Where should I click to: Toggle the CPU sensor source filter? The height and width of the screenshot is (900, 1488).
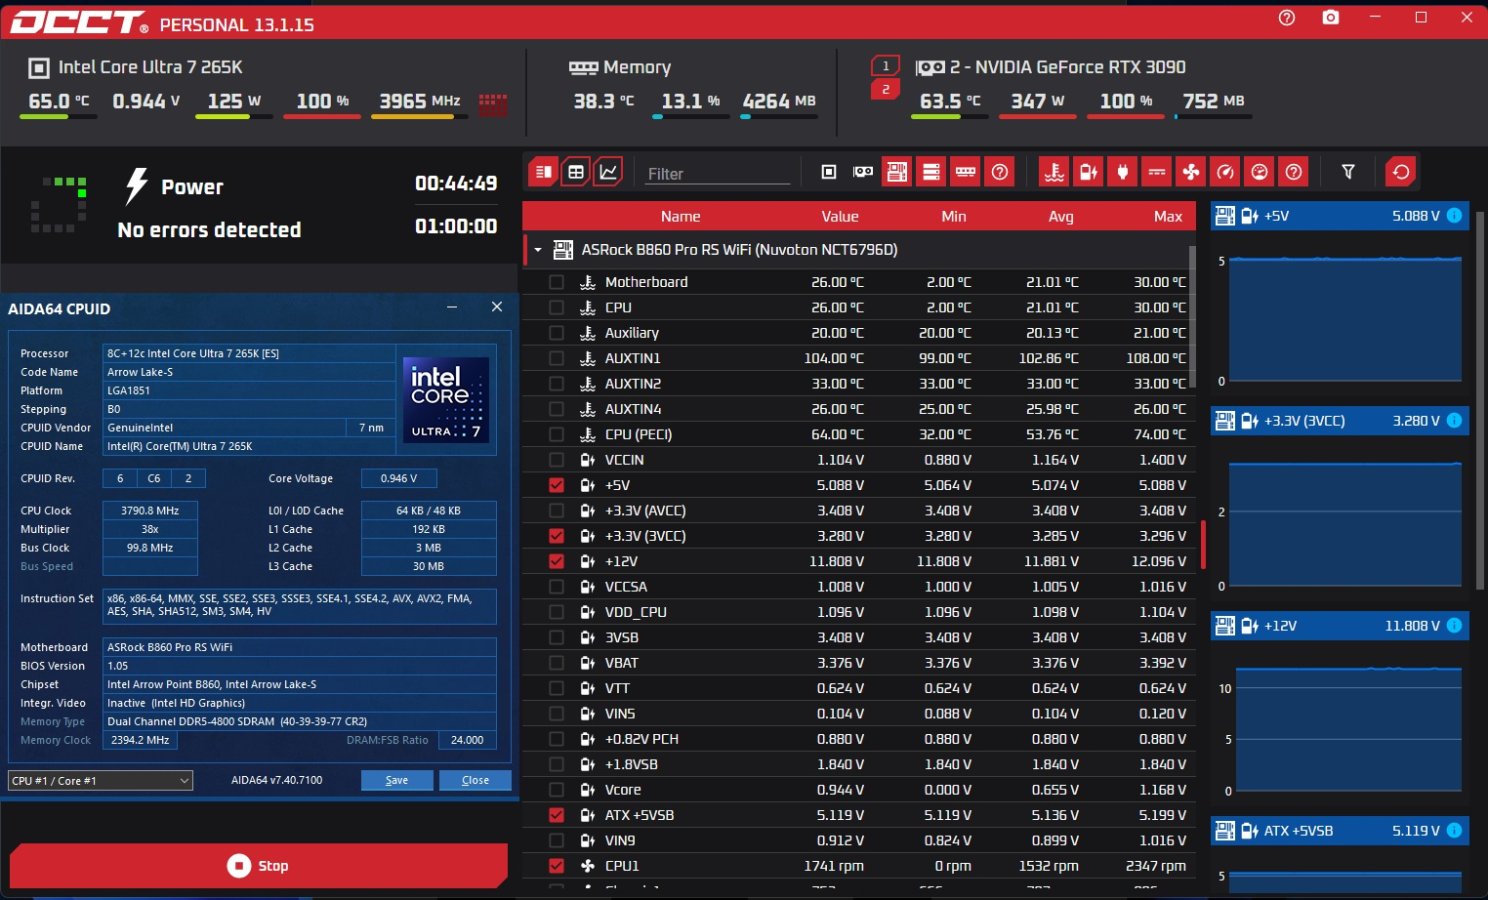coord(829,172)
